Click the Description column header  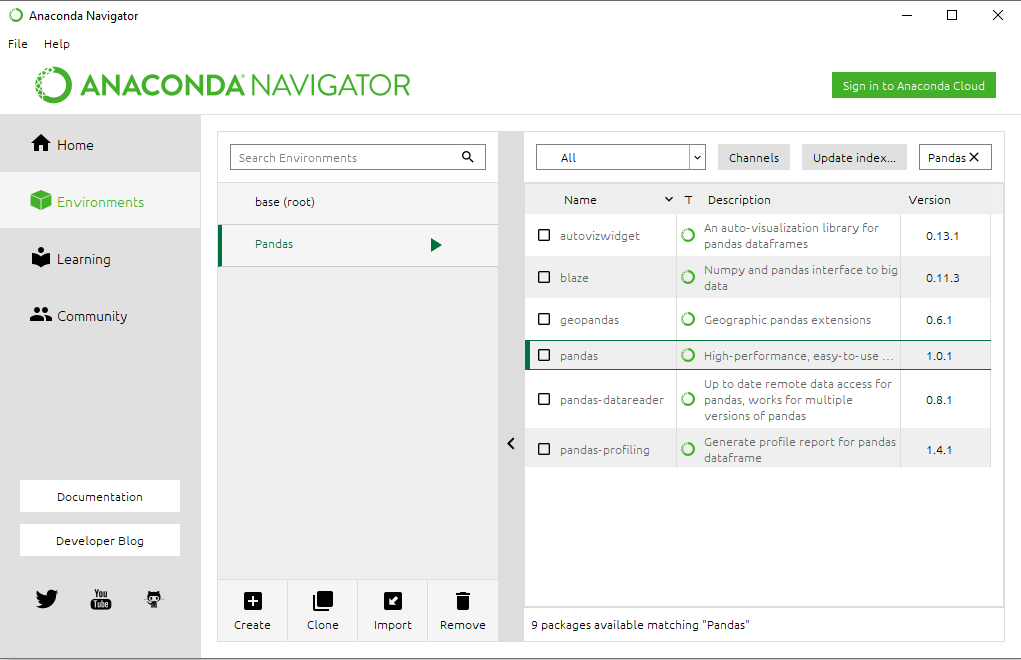click(x=739, y=200)
